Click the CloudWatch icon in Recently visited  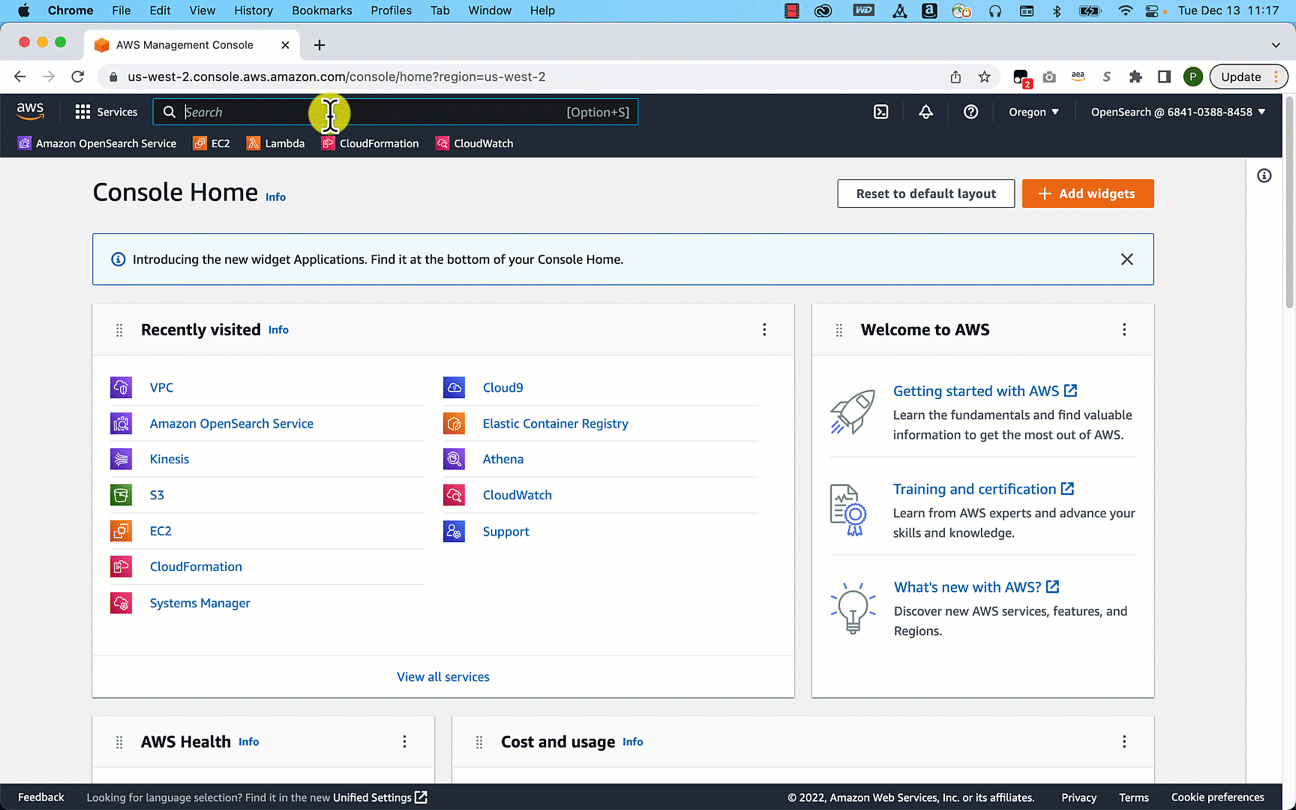click(454, 495)
